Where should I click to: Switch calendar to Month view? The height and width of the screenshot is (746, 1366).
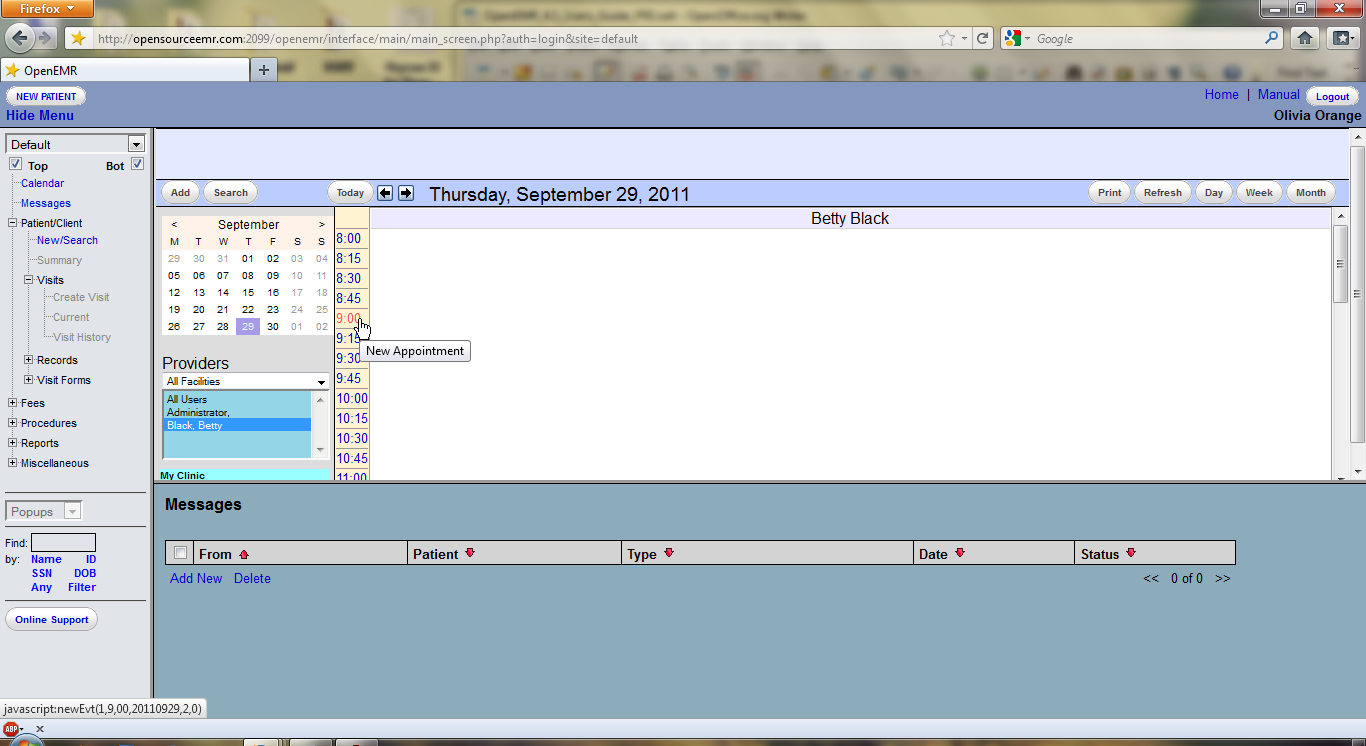tap(1310, 193)
